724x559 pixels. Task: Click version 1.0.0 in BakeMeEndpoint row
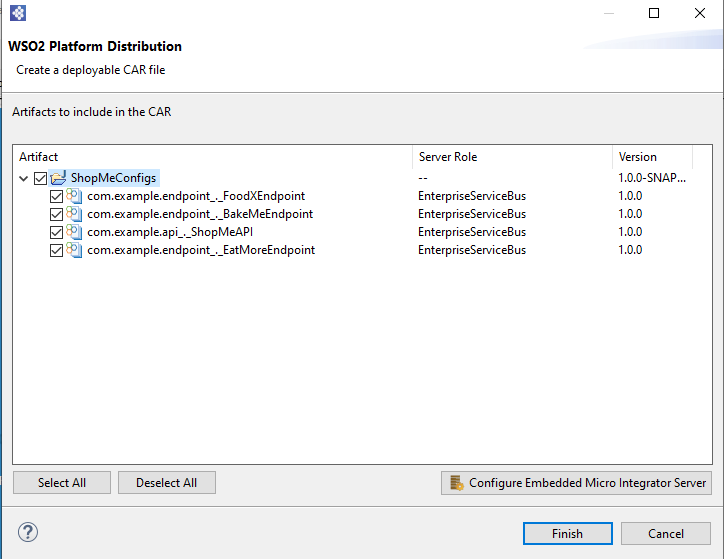pos(630,214)
